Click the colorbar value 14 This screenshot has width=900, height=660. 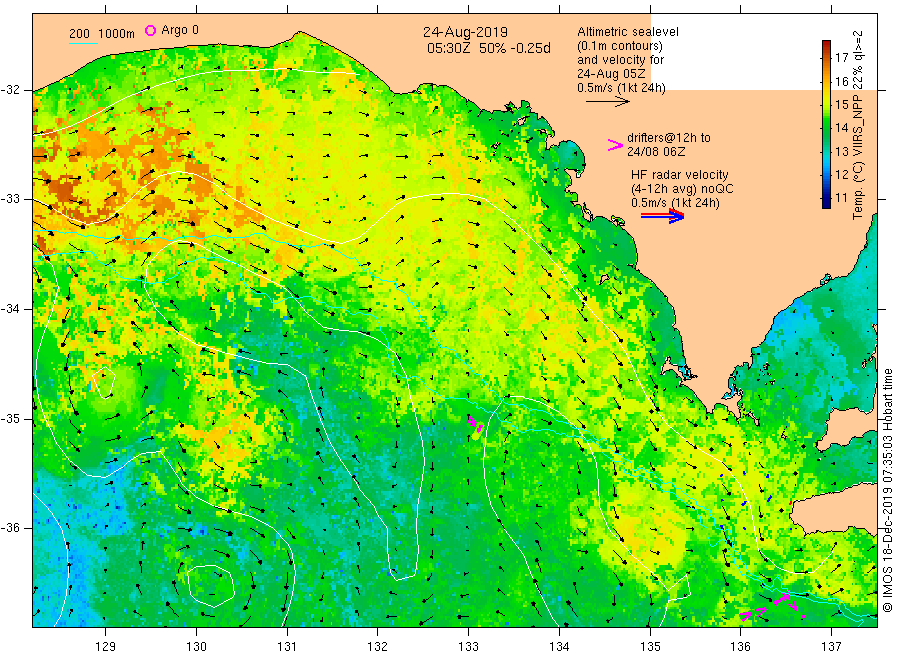[841, 128]
